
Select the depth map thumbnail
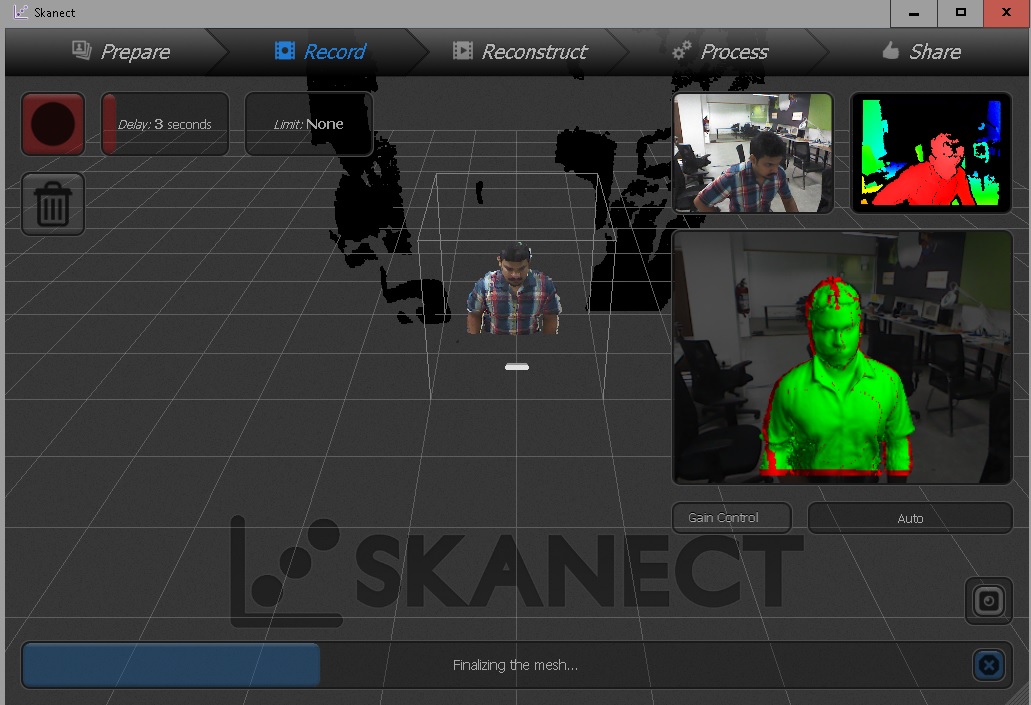(931, 153)
